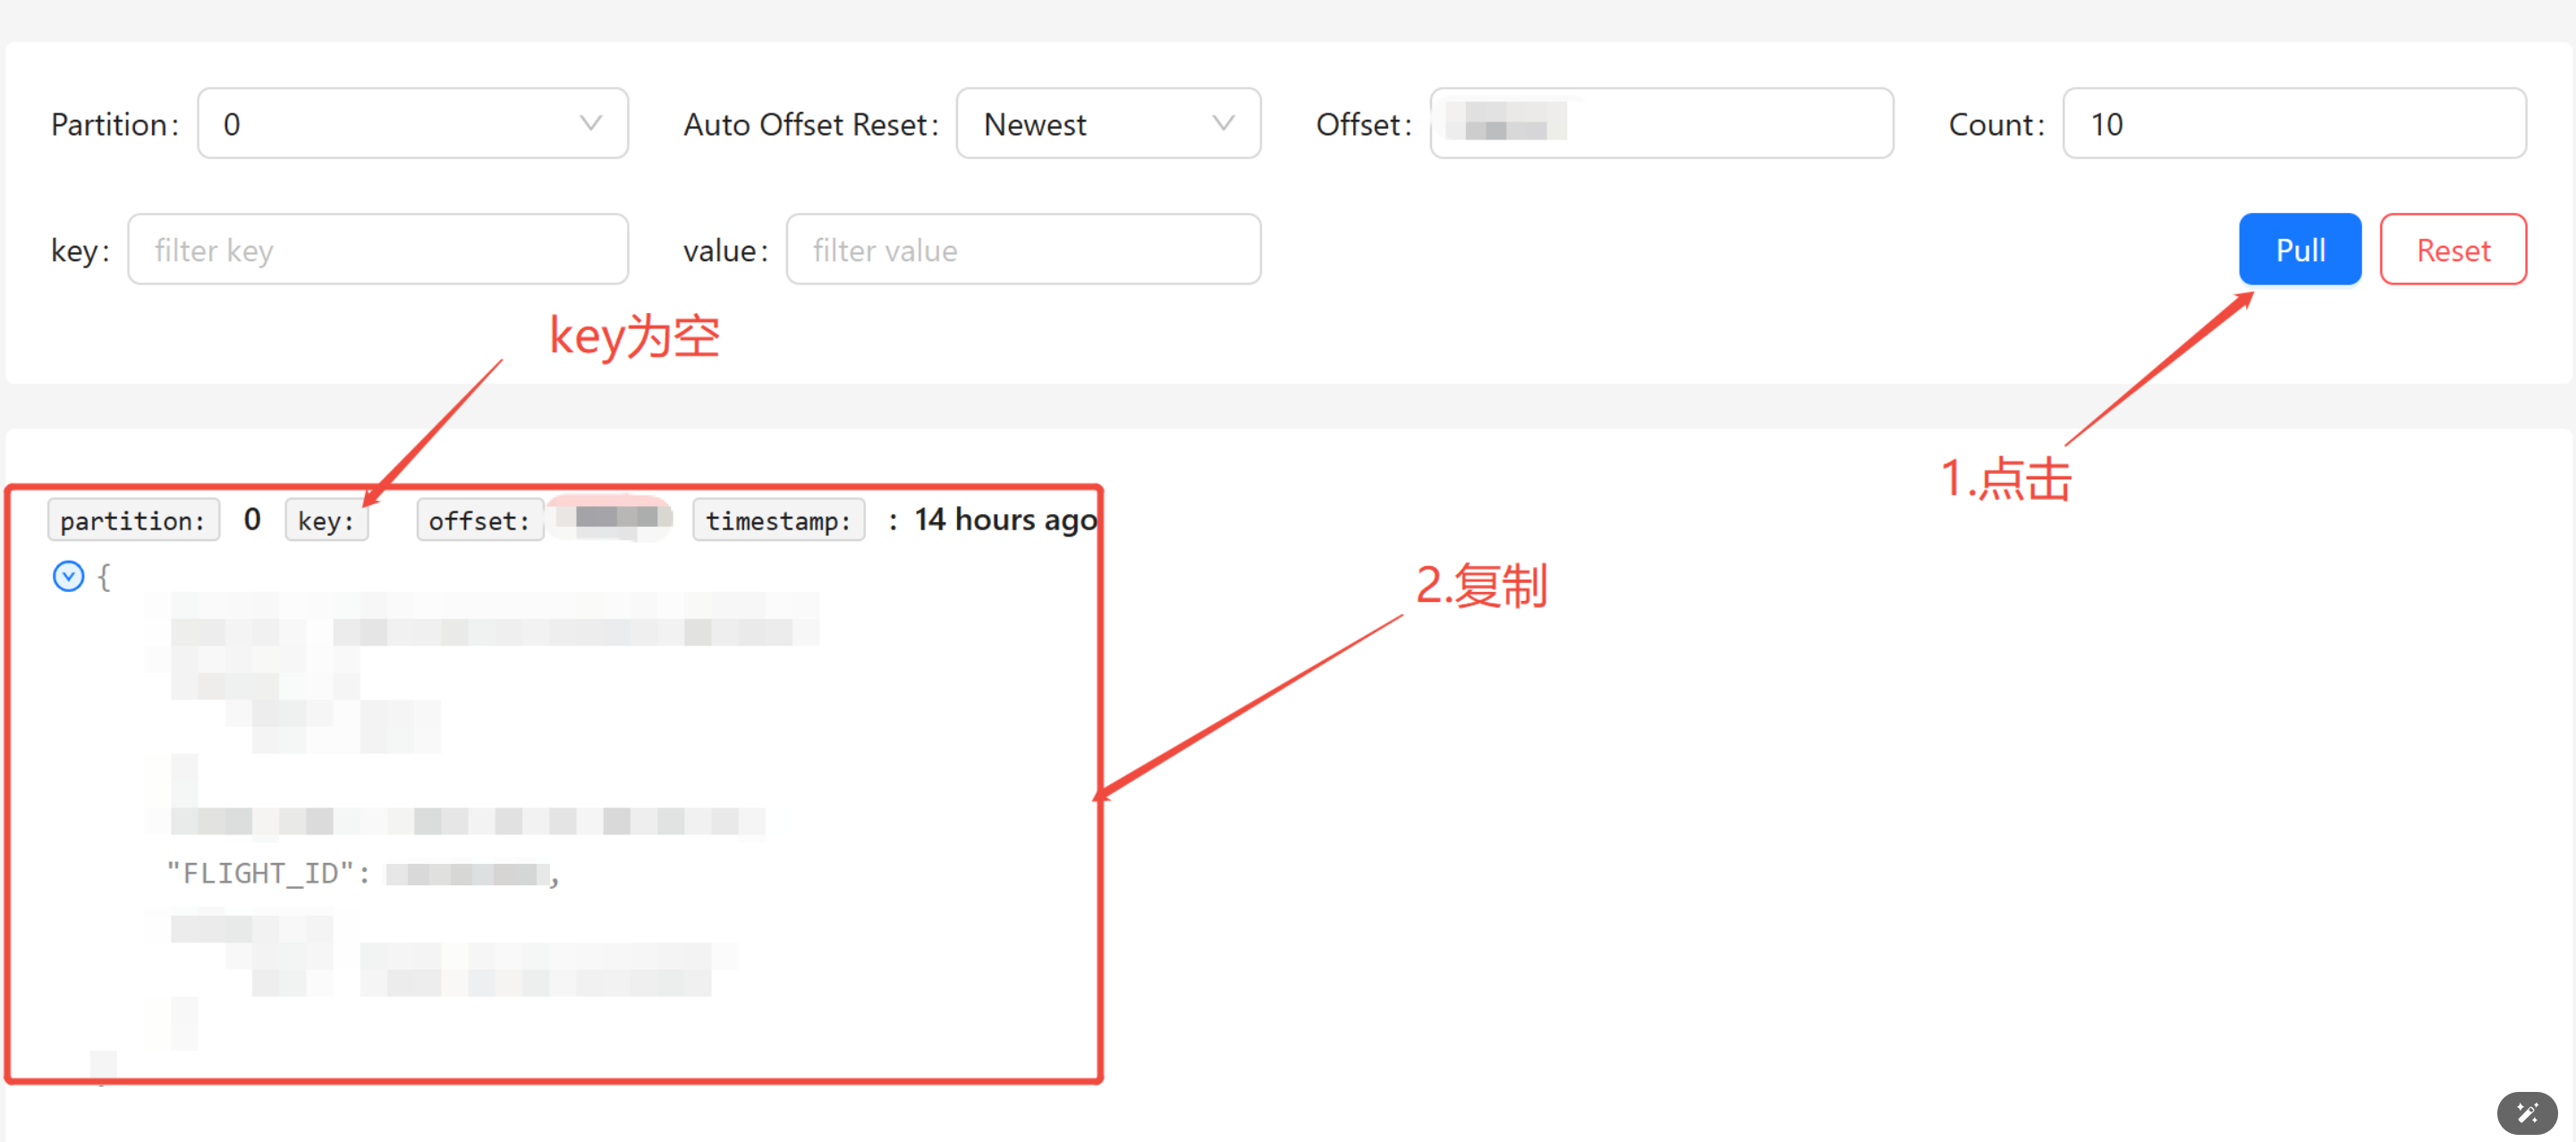The width and height of the screenshot is (2576, 1142).
Task: Focus the filter value input box
Action: 1022,249
